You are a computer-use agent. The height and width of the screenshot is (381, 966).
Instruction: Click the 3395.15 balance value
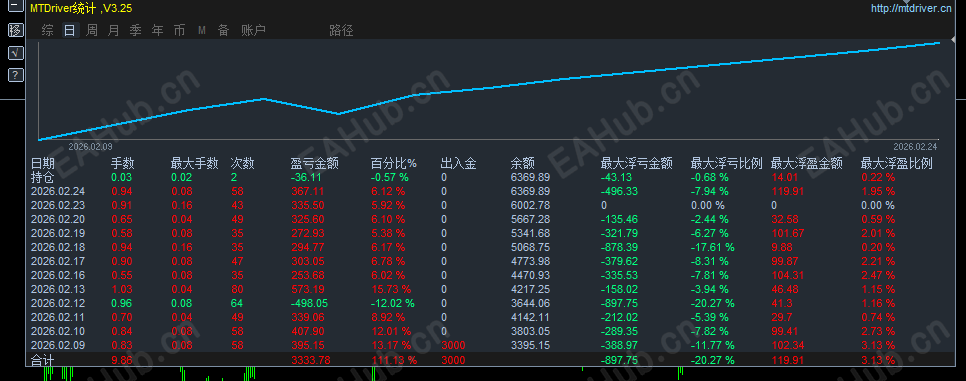[x=530, y=345]
